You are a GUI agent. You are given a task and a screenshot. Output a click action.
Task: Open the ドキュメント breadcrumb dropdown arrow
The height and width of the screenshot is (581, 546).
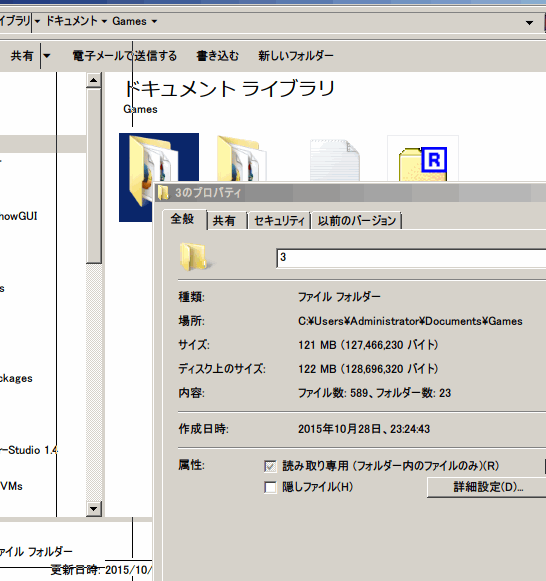104,21
